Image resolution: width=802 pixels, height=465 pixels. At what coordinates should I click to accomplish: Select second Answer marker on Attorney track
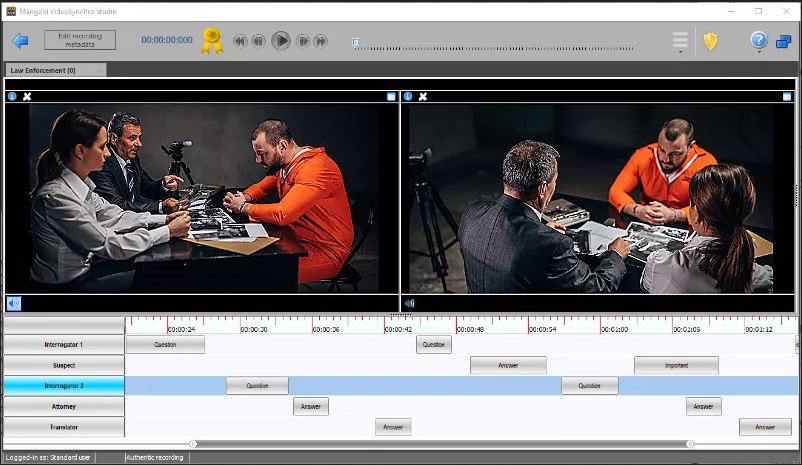point(704,406)
